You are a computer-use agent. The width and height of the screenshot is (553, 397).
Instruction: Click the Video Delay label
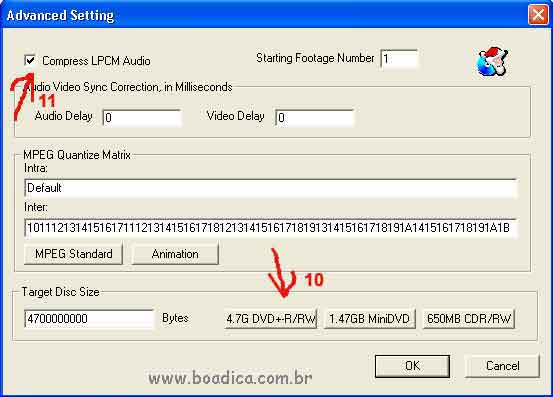click(236, 116)
